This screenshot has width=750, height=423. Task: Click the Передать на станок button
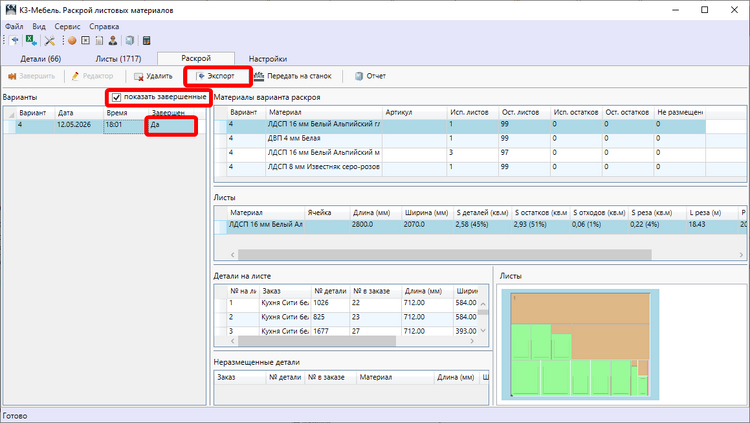click(x=293, y=76)
